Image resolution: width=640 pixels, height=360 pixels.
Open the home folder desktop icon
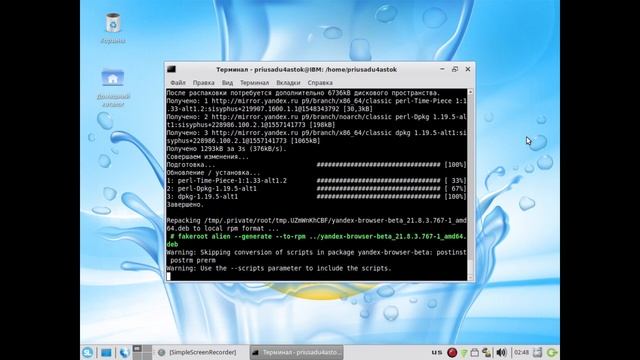tap(113, 87)
